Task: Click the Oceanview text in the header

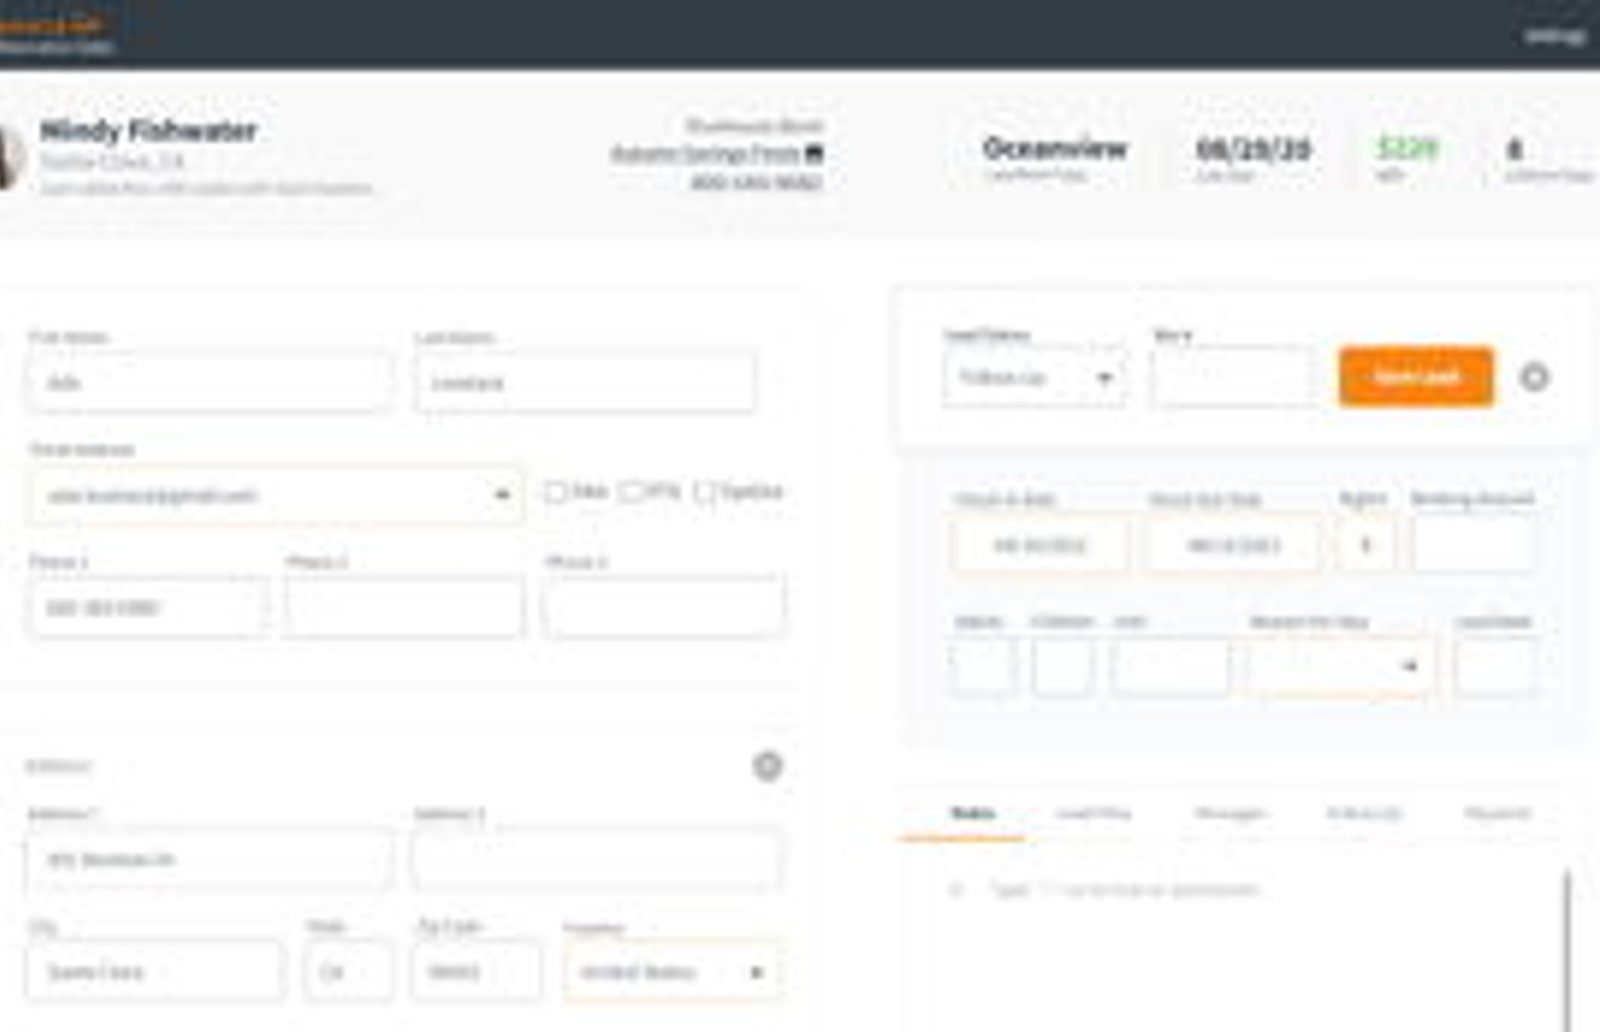Action: (x=1055, y=148)
